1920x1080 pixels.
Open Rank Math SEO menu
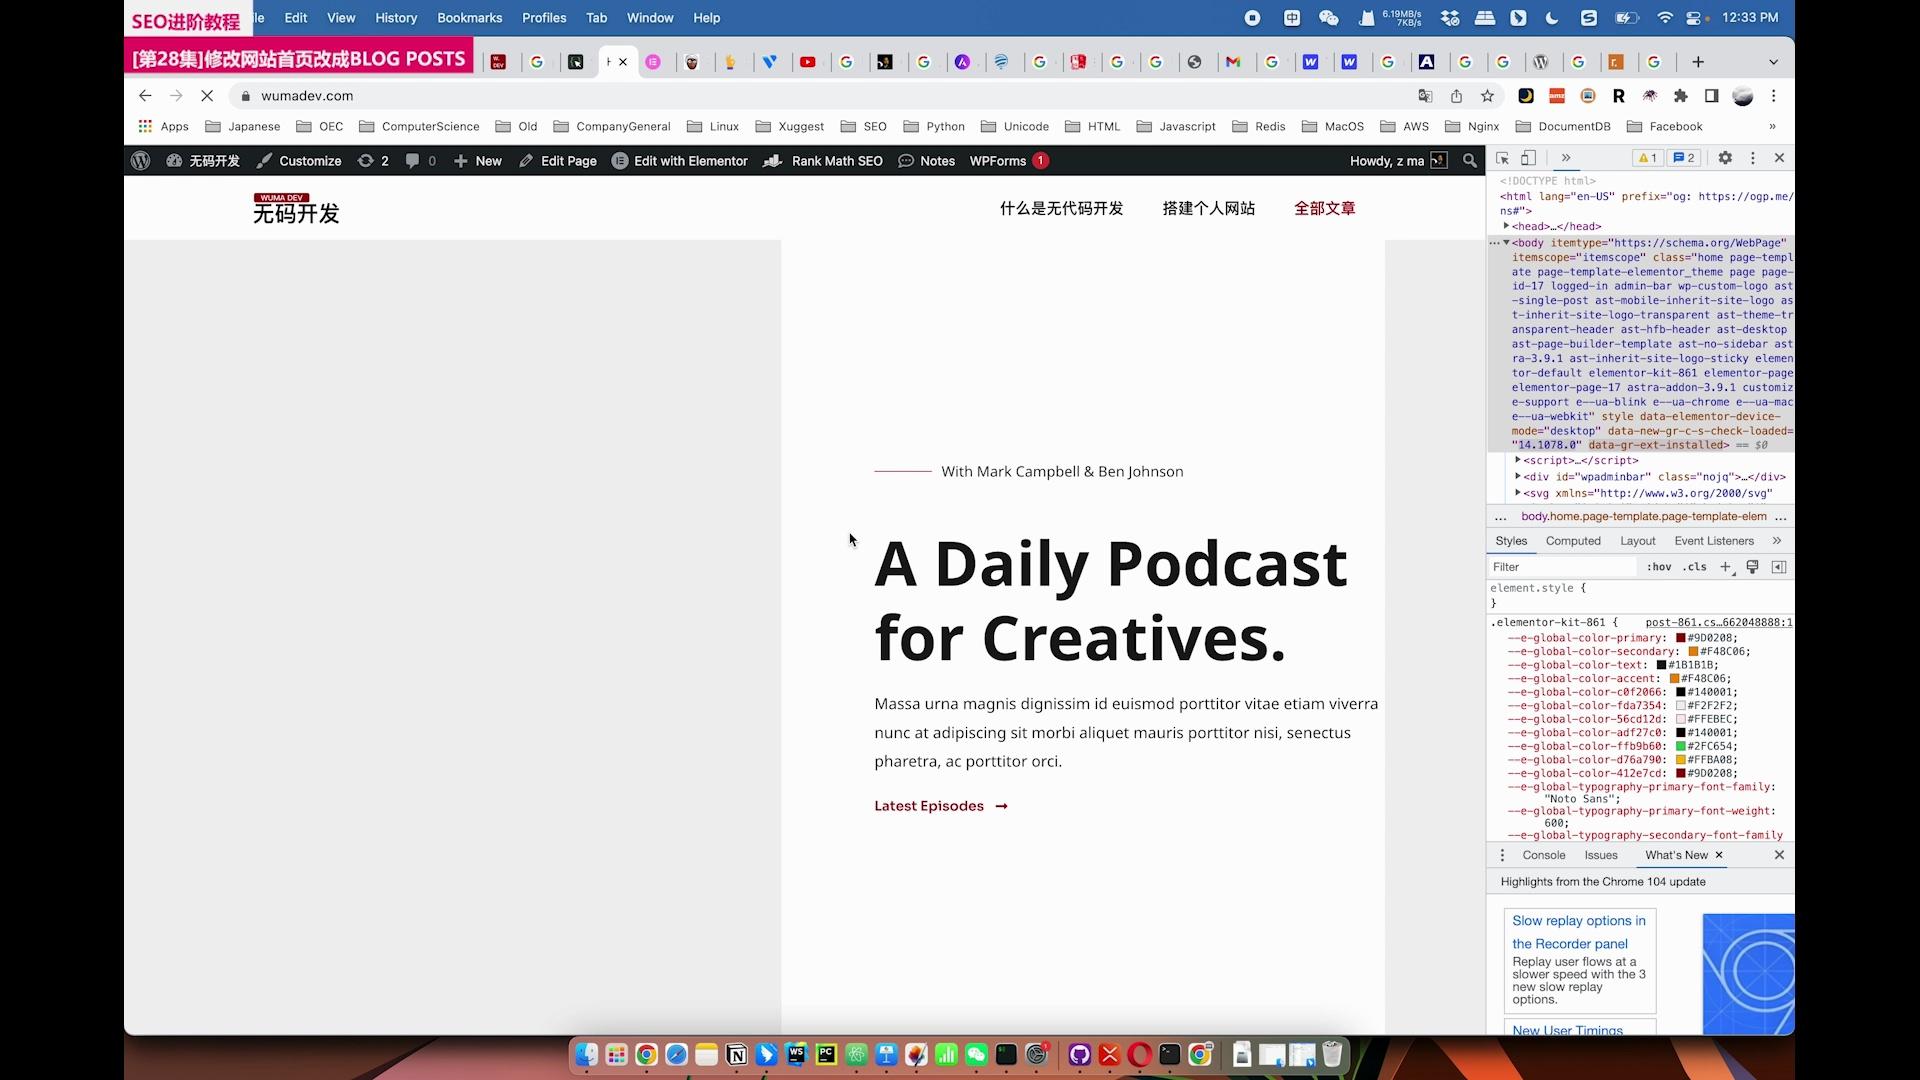pos(823,161)
